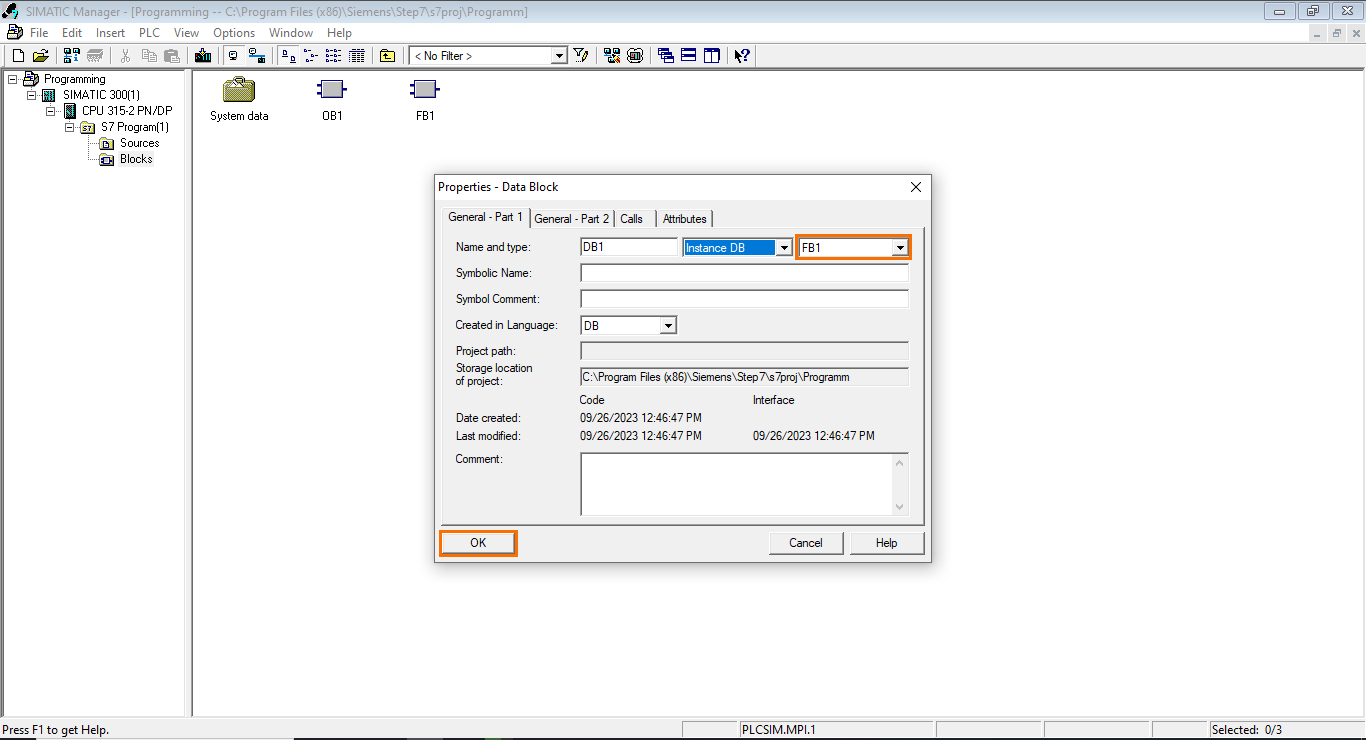Open the Insert menu
The width and height of the screenshot is (1366, 740).
(x=111, y=33)
